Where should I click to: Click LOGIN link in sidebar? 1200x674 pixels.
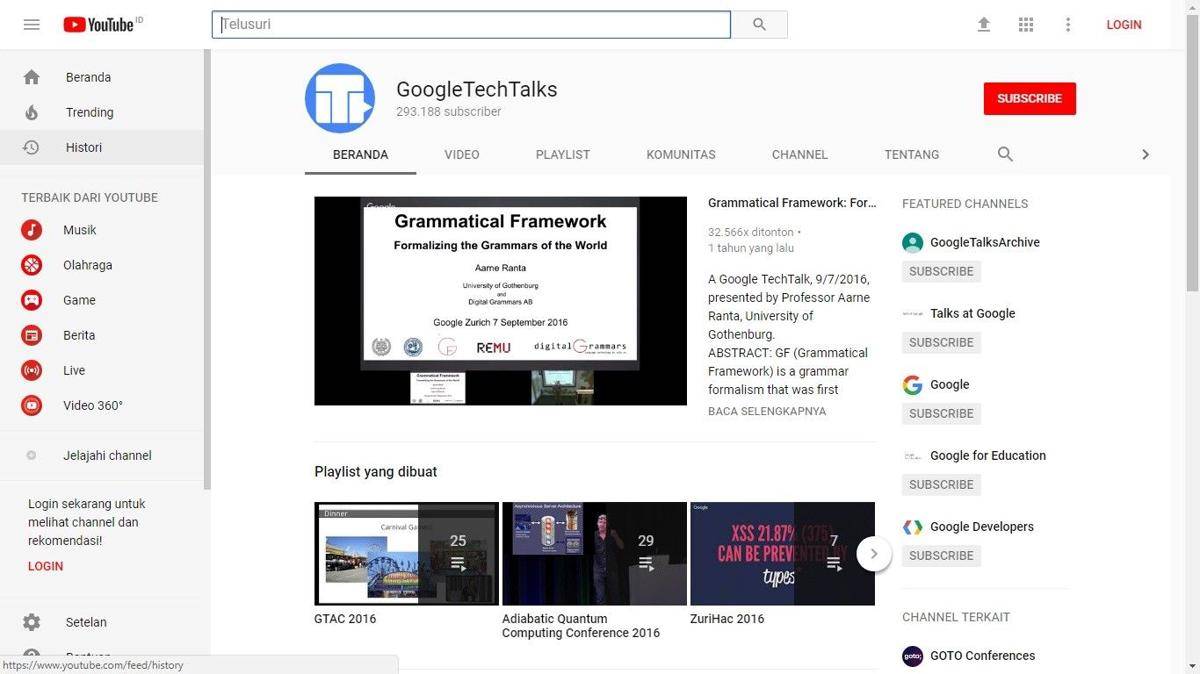pyautogui.click(x=45, y=566)
